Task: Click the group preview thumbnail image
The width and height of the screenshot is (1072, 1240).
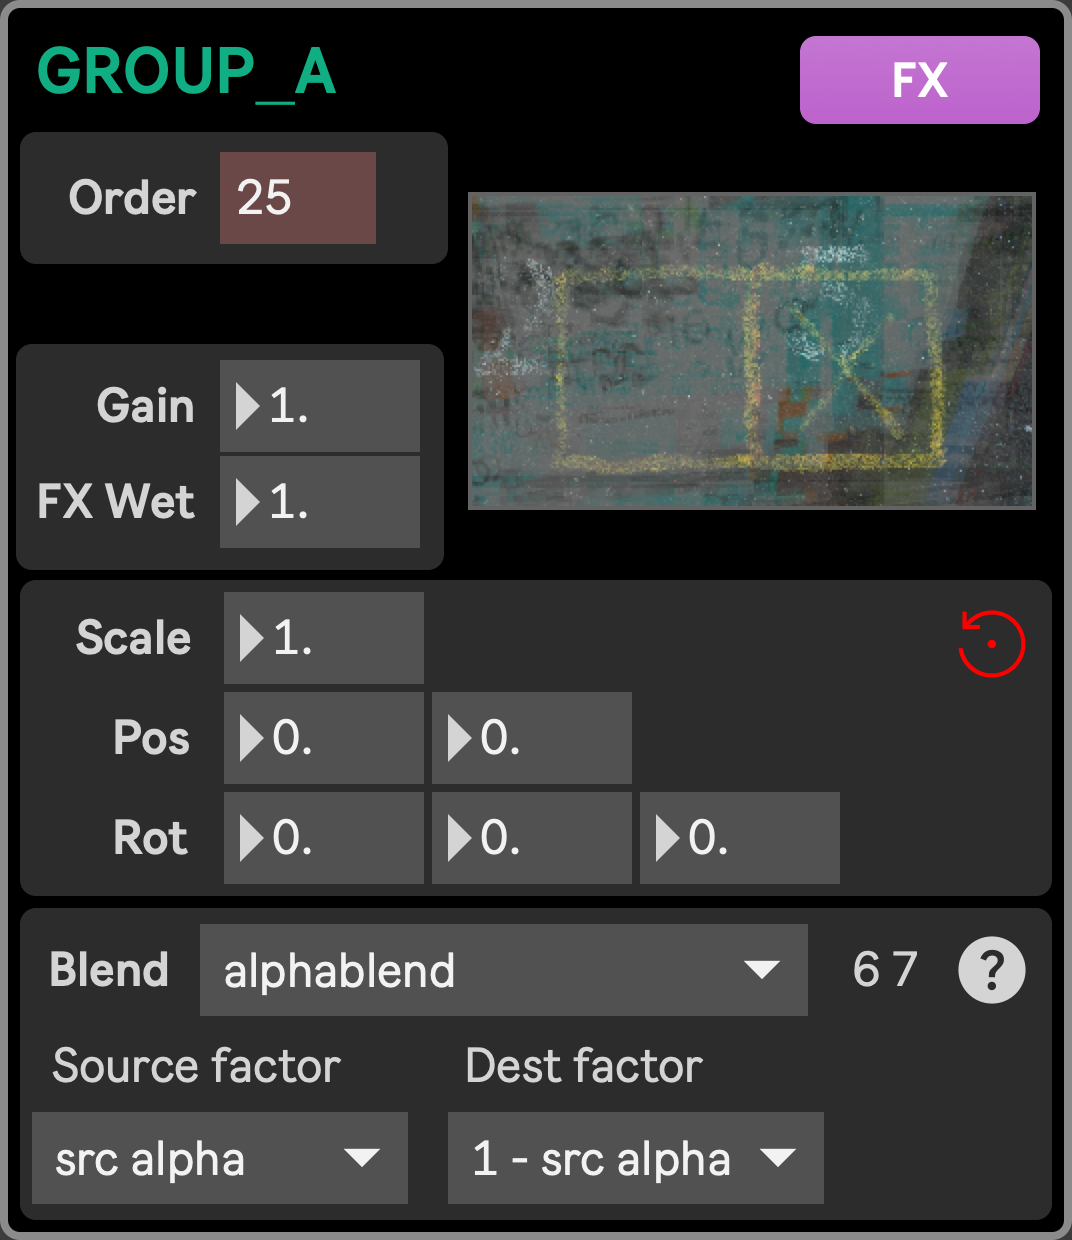Action: [x=752, y=351]
